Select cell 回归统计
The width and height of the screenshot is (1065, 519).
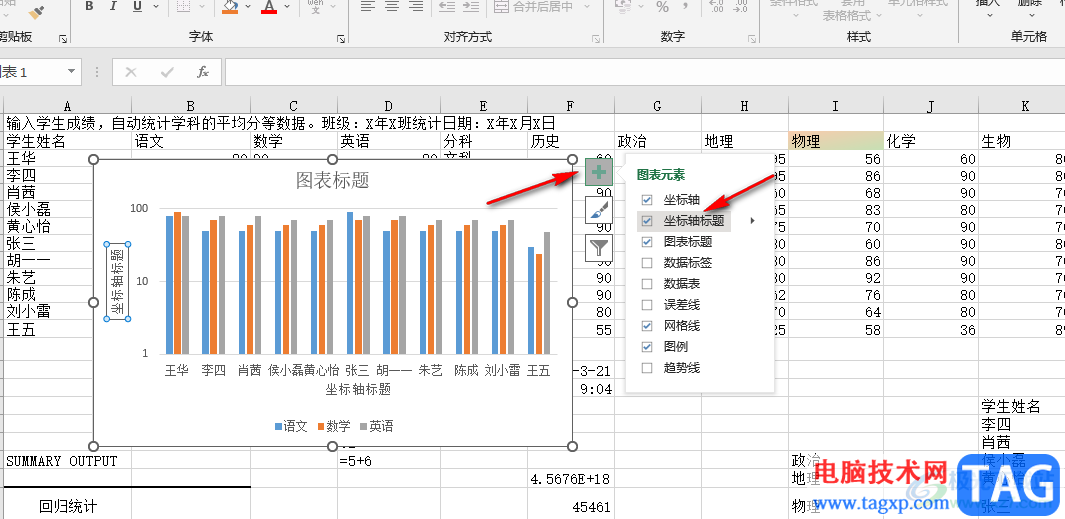(68, 506)
